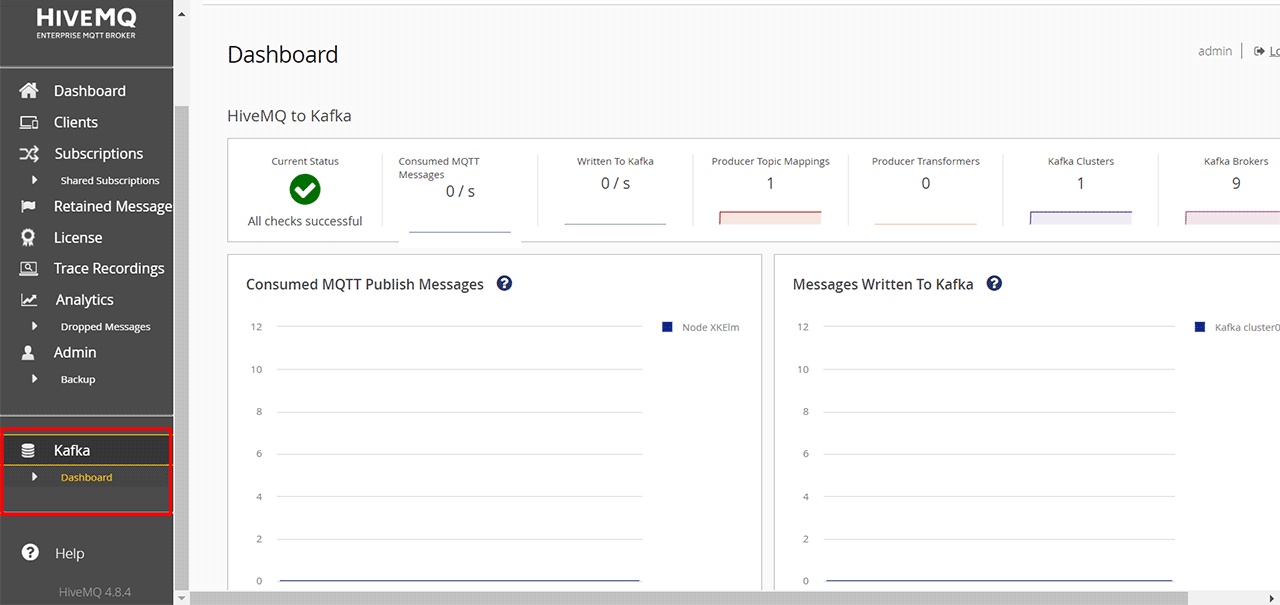Click the Subscriptions shuffle icon
The height and width of the screenshot is (605, 1280).
tap(29, 153)
